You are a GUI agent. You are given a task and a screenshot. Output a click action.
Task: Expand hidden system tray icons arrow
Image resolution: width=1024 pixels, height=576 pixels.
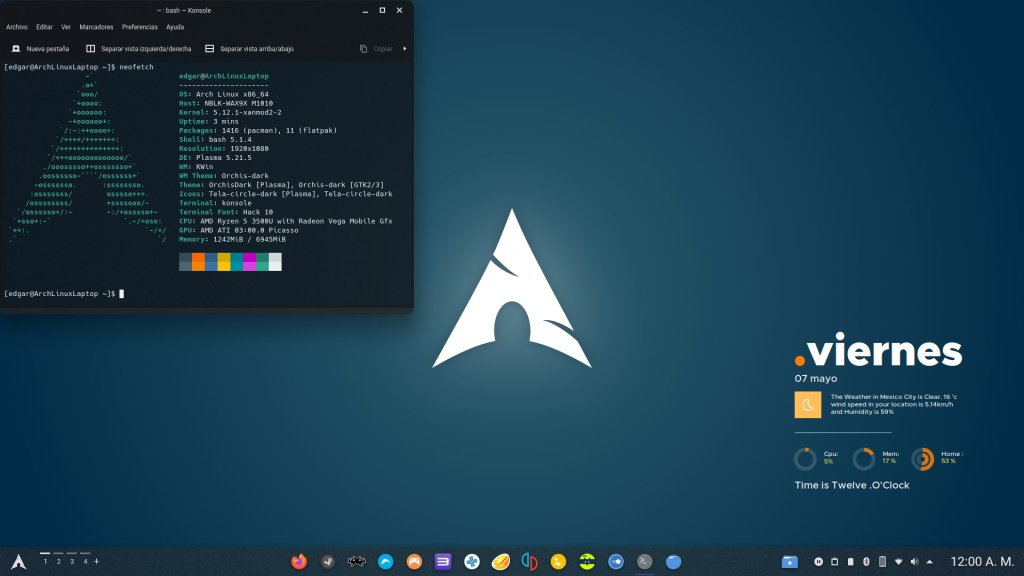(x=930, y=561)
